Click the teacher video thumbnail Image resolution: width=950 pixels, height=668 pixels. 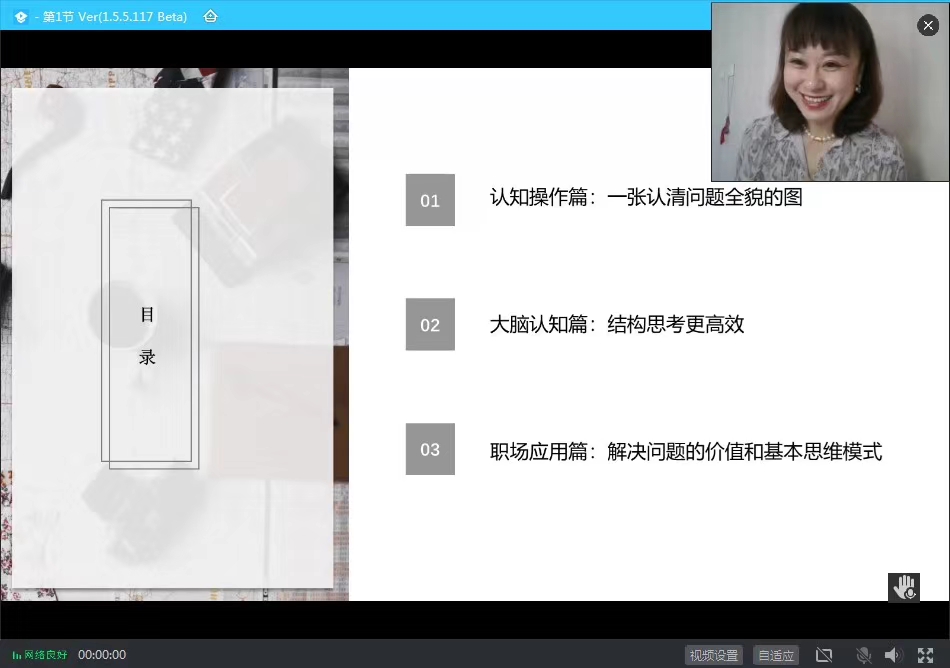pos(830,92)
